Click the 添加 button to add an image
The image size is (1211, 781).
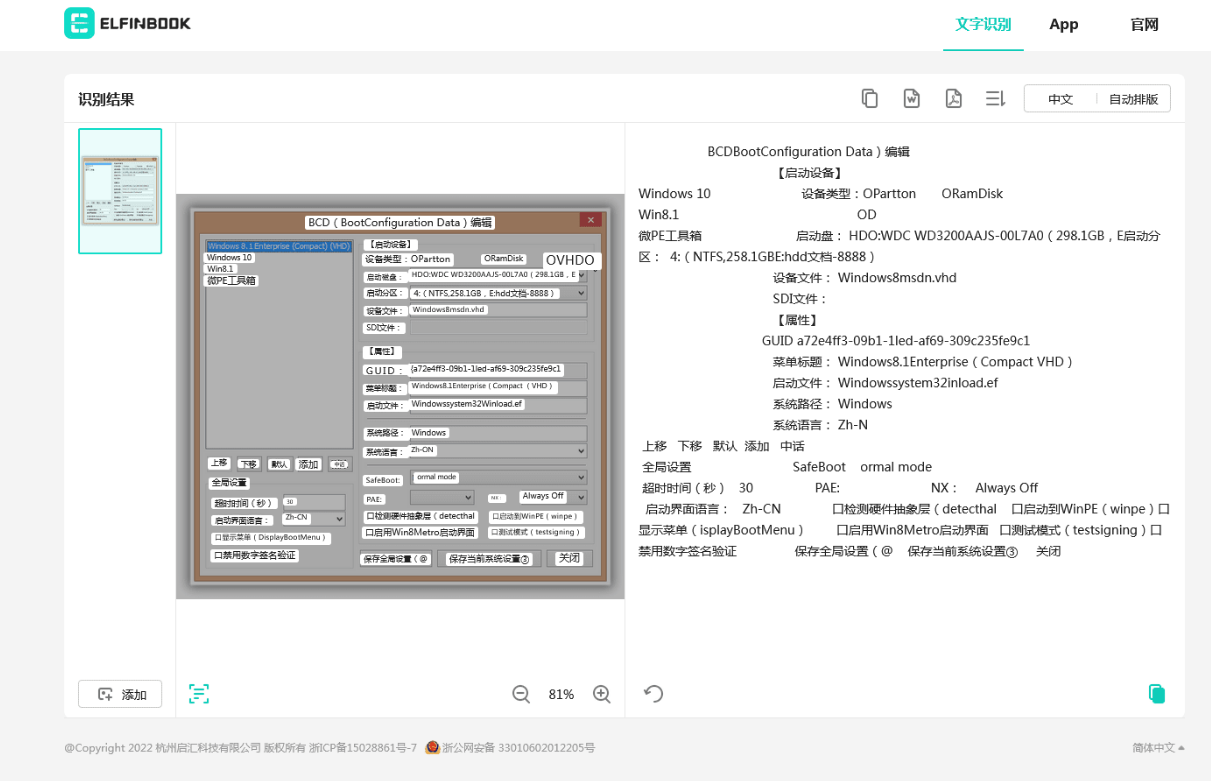point(121,694)
